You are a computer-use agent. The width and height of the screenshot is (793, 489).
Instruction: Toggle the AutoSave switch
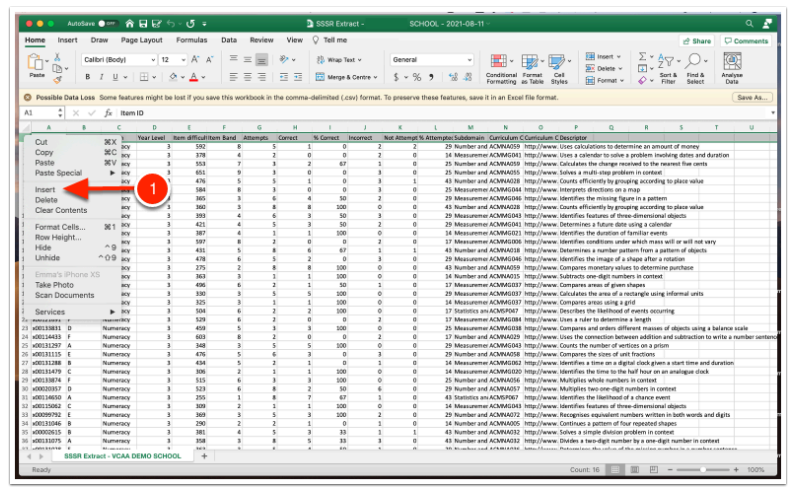[109, 22]
